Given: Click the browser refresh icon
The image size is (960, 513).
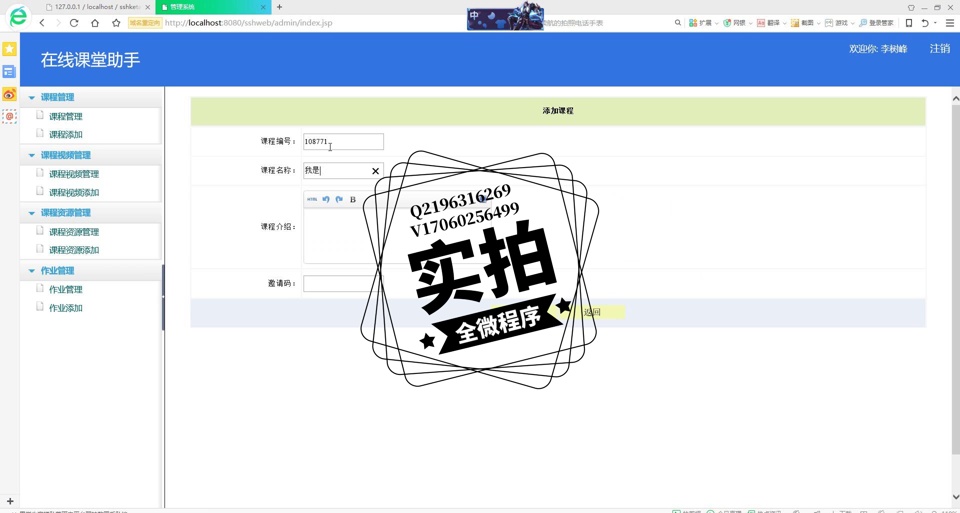Looking at the screenshot, I should [74, 22].
